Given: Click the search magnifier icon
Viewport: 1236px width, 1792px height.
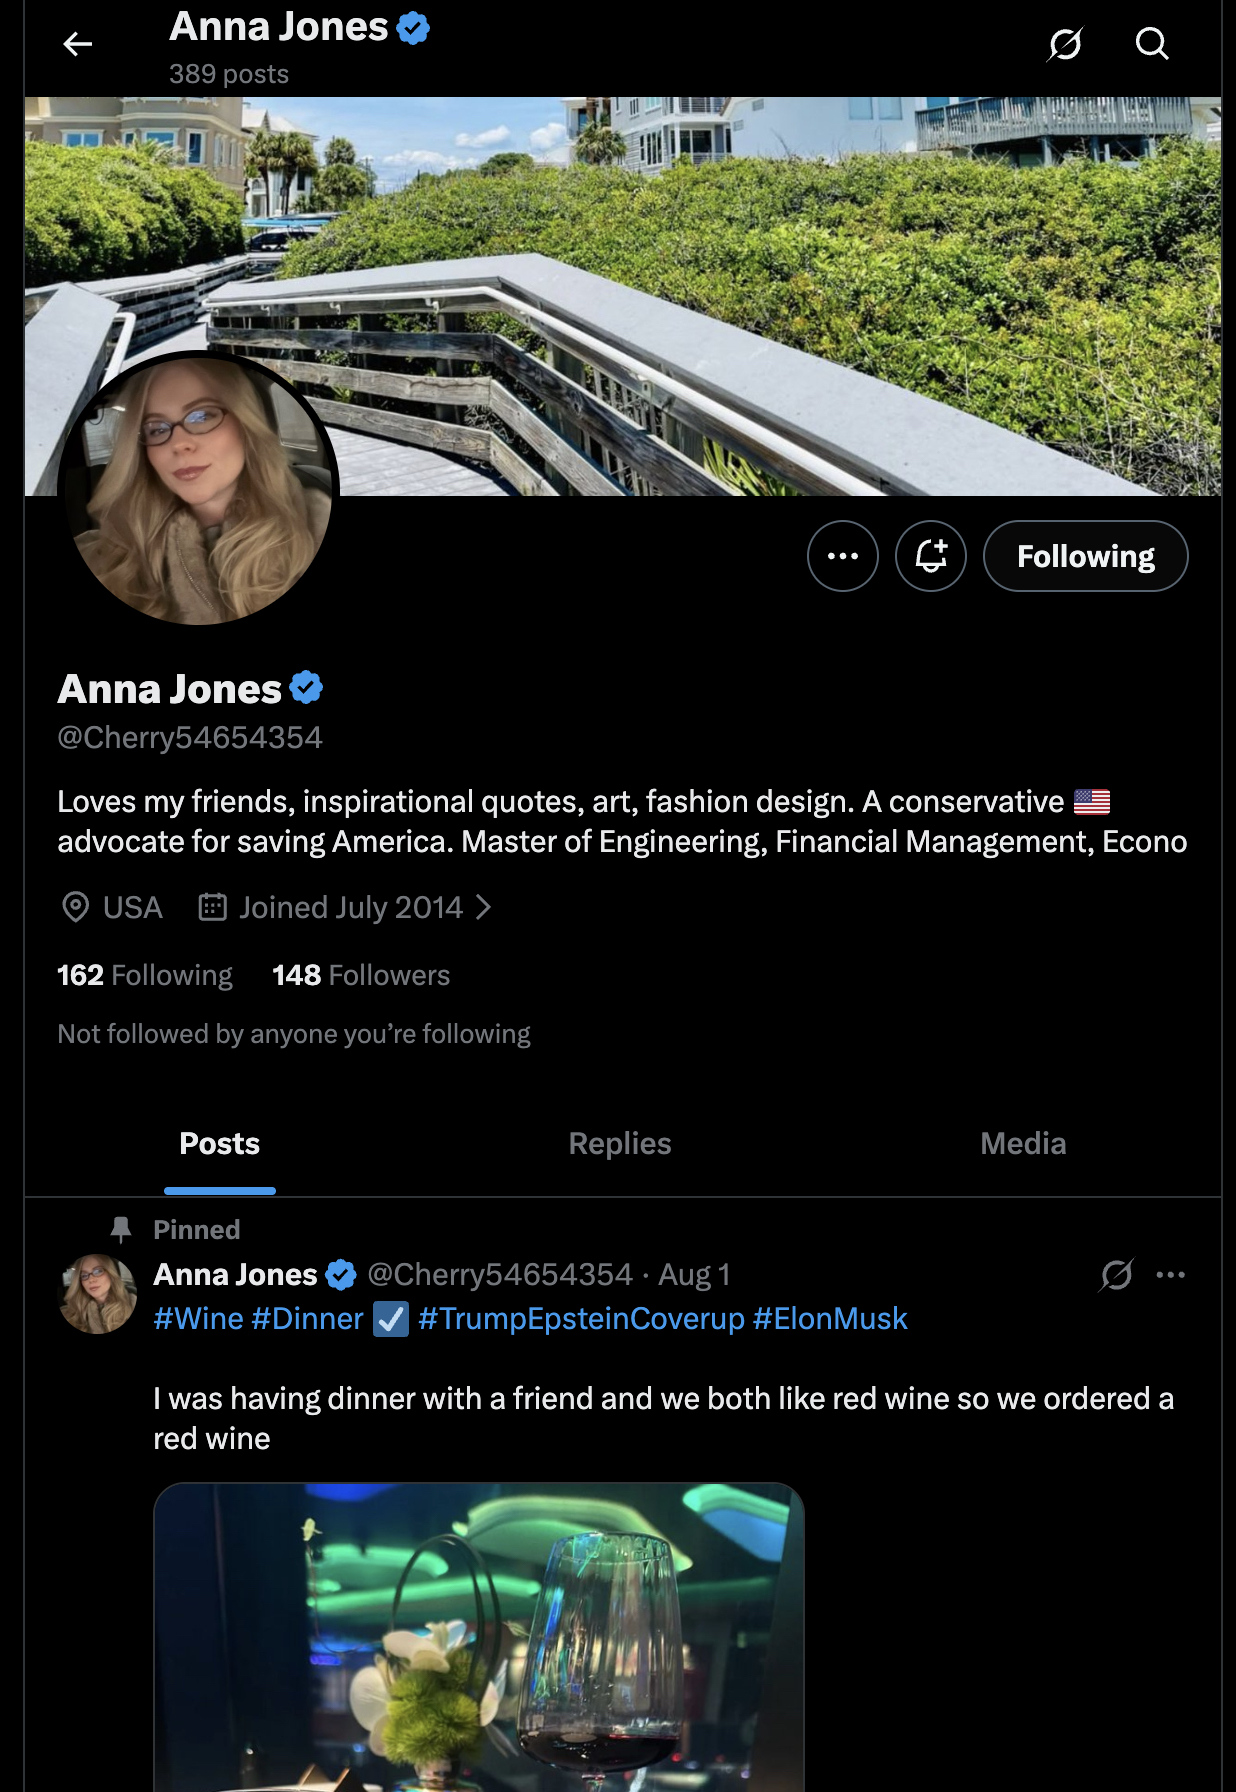Looking at the screenshot, I should point(1152,44).
